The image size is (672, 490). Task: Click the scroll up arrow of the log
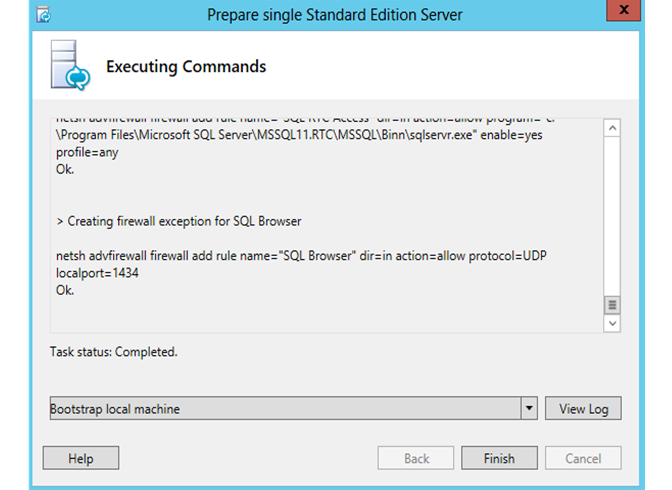612,128
